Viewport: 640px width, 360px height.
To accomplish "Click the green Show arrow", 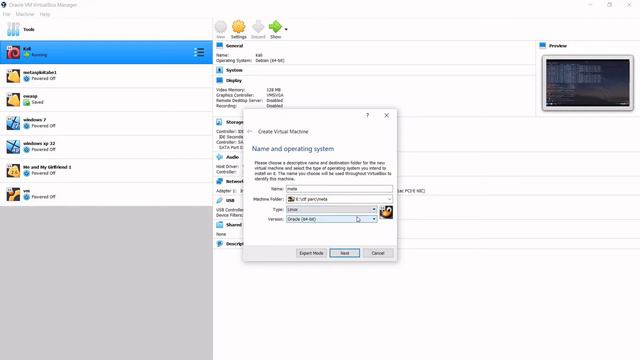I will coord(275,27).
